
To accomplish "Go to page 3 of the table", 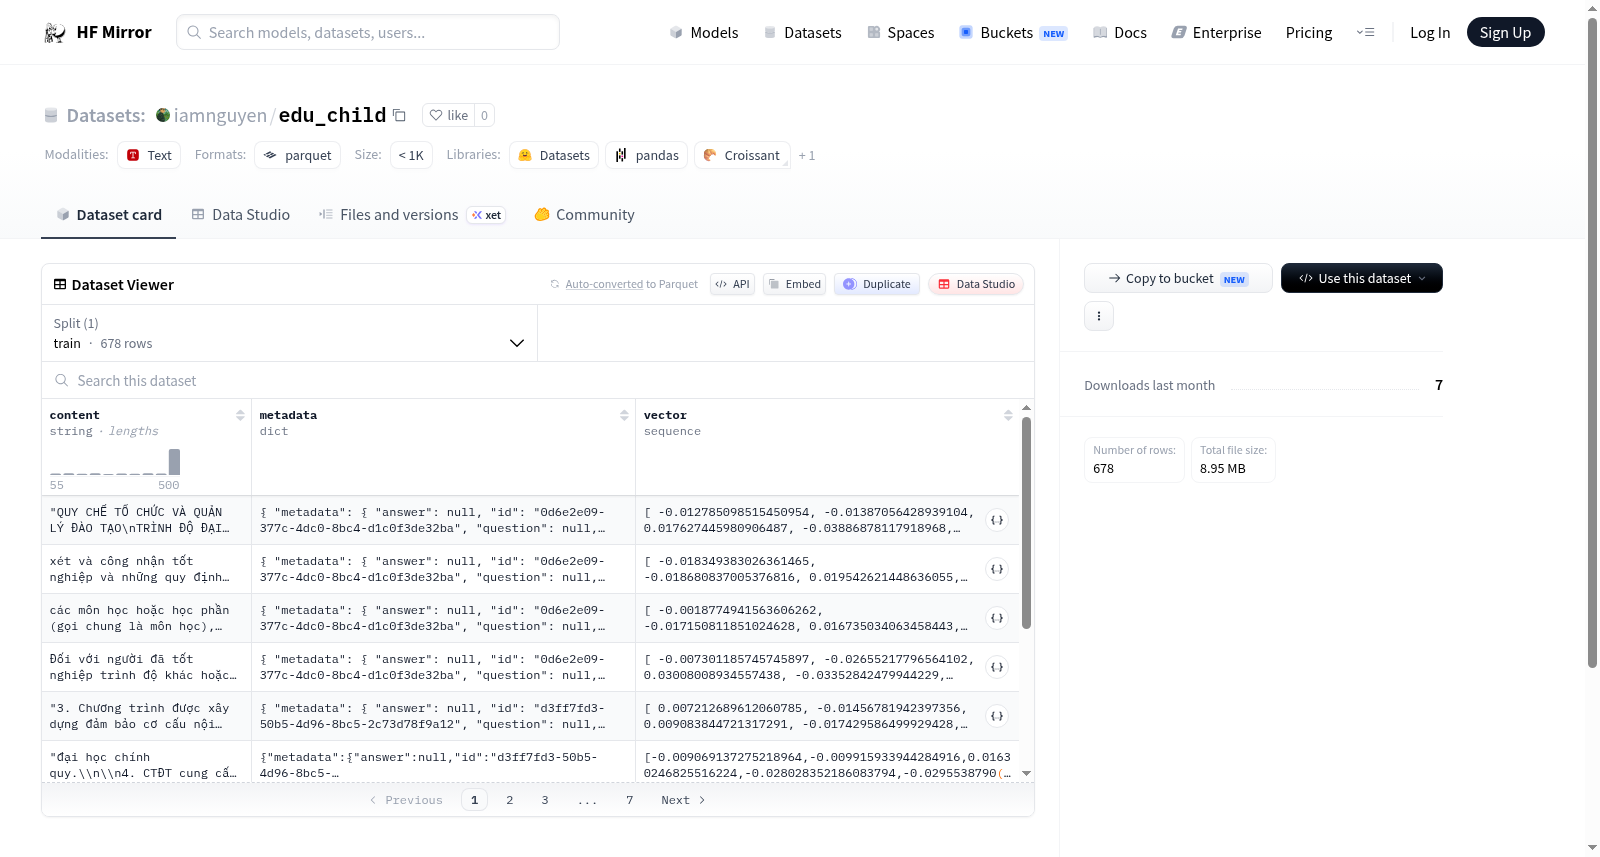I will click(545, 800).
